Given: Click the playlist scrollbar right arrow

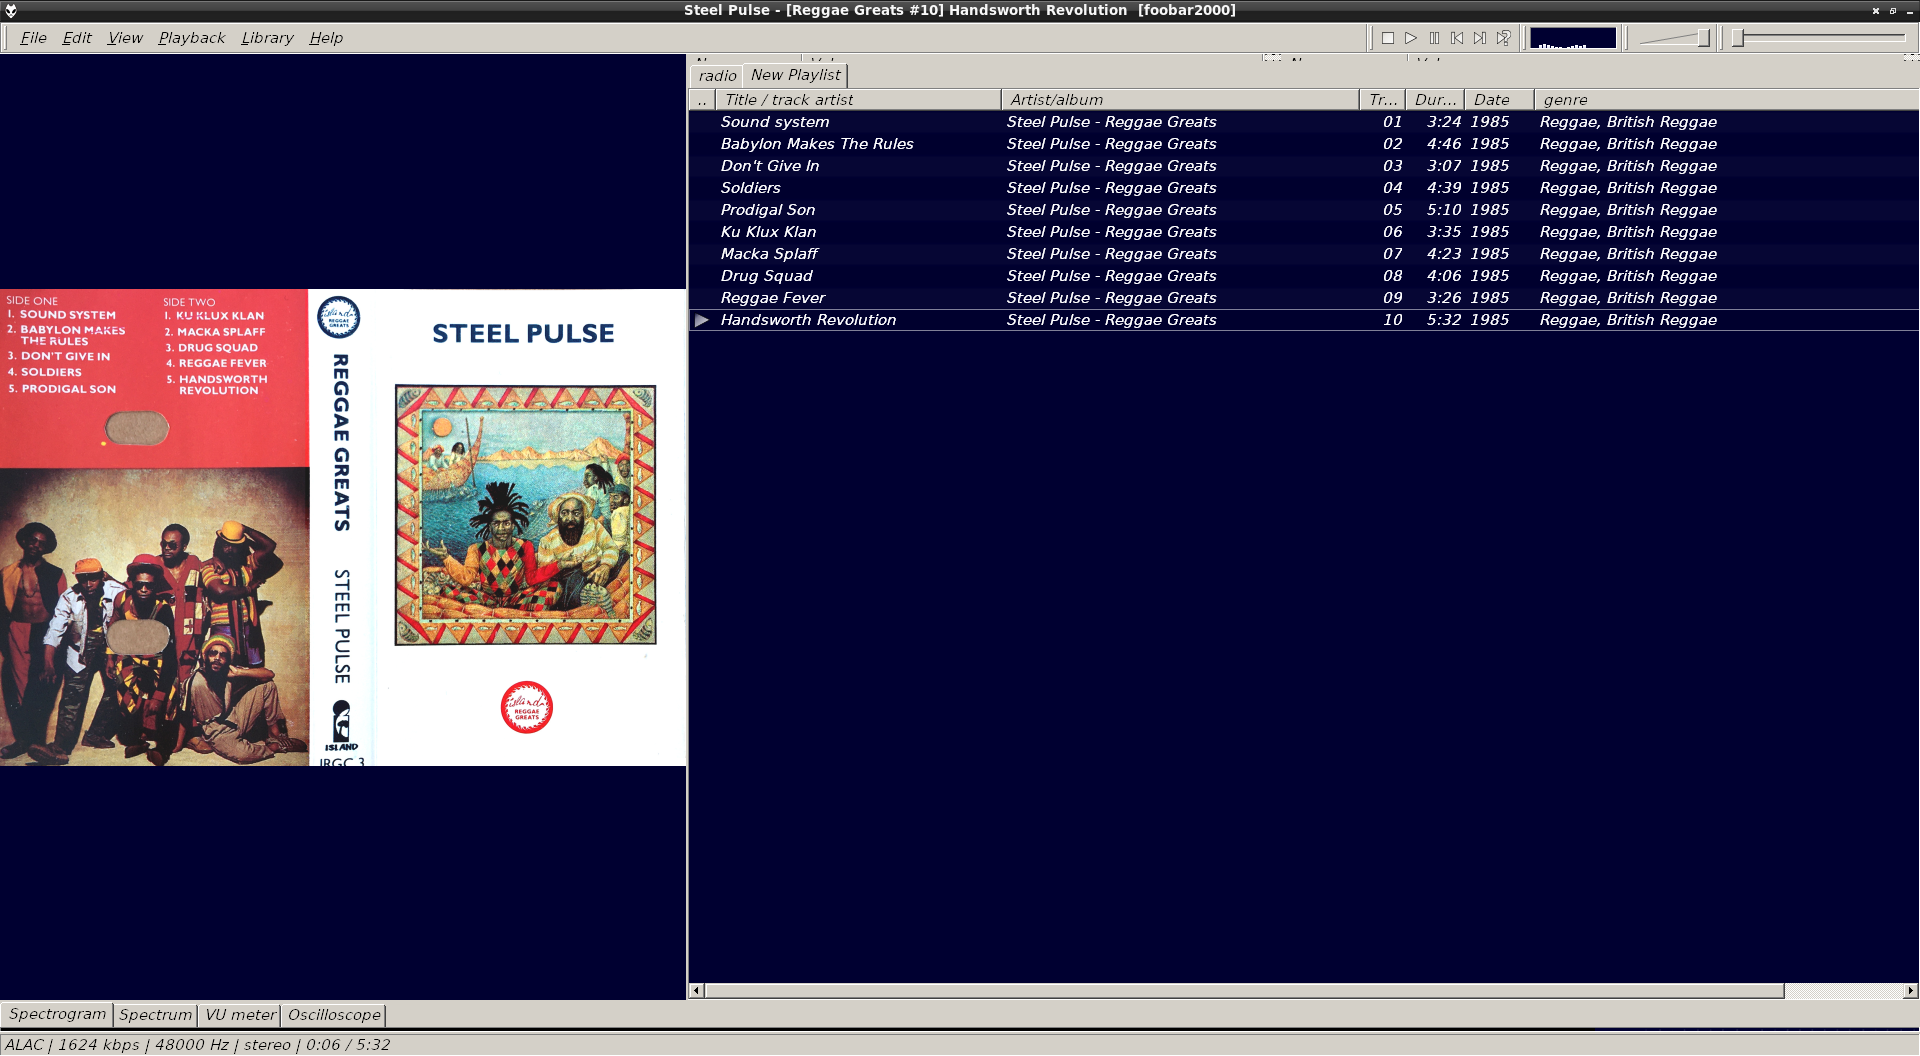Looking at the screenshot, I should coord(1911,991).
